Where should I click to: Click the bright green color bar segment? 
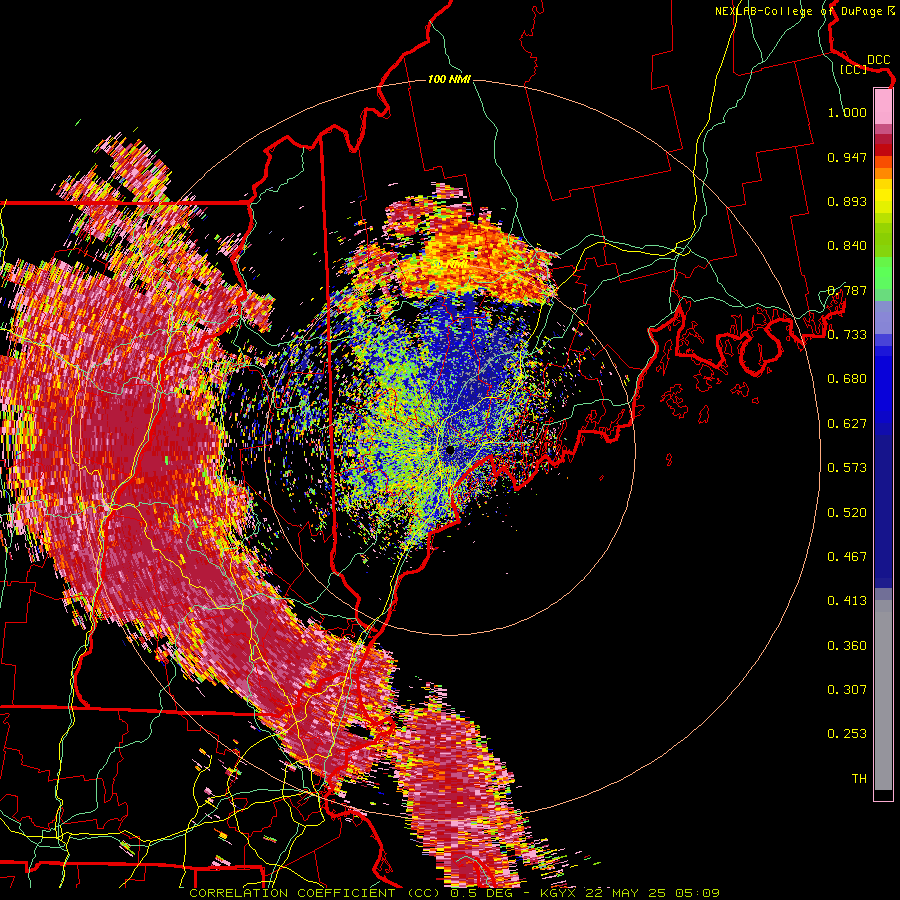[883, 273]
